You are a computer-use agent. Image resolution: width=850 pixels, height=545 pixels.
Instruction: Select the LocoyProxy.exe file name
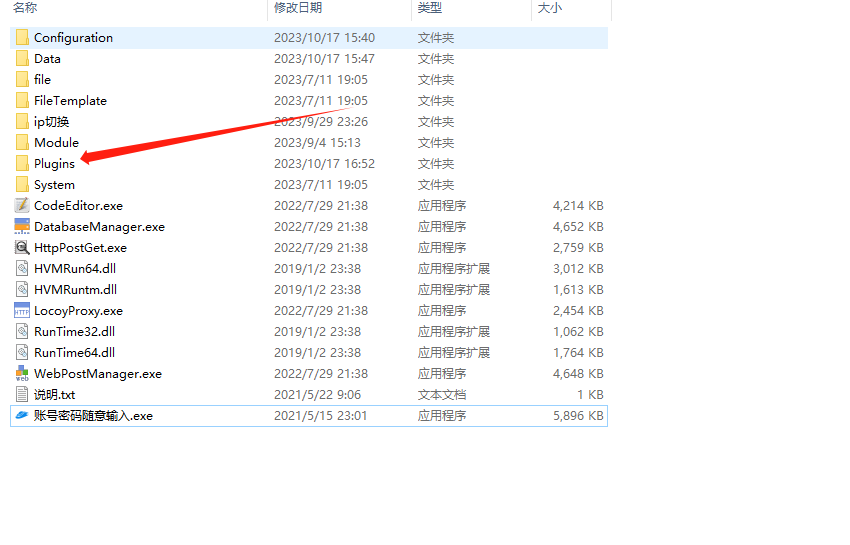pos(79,311)
